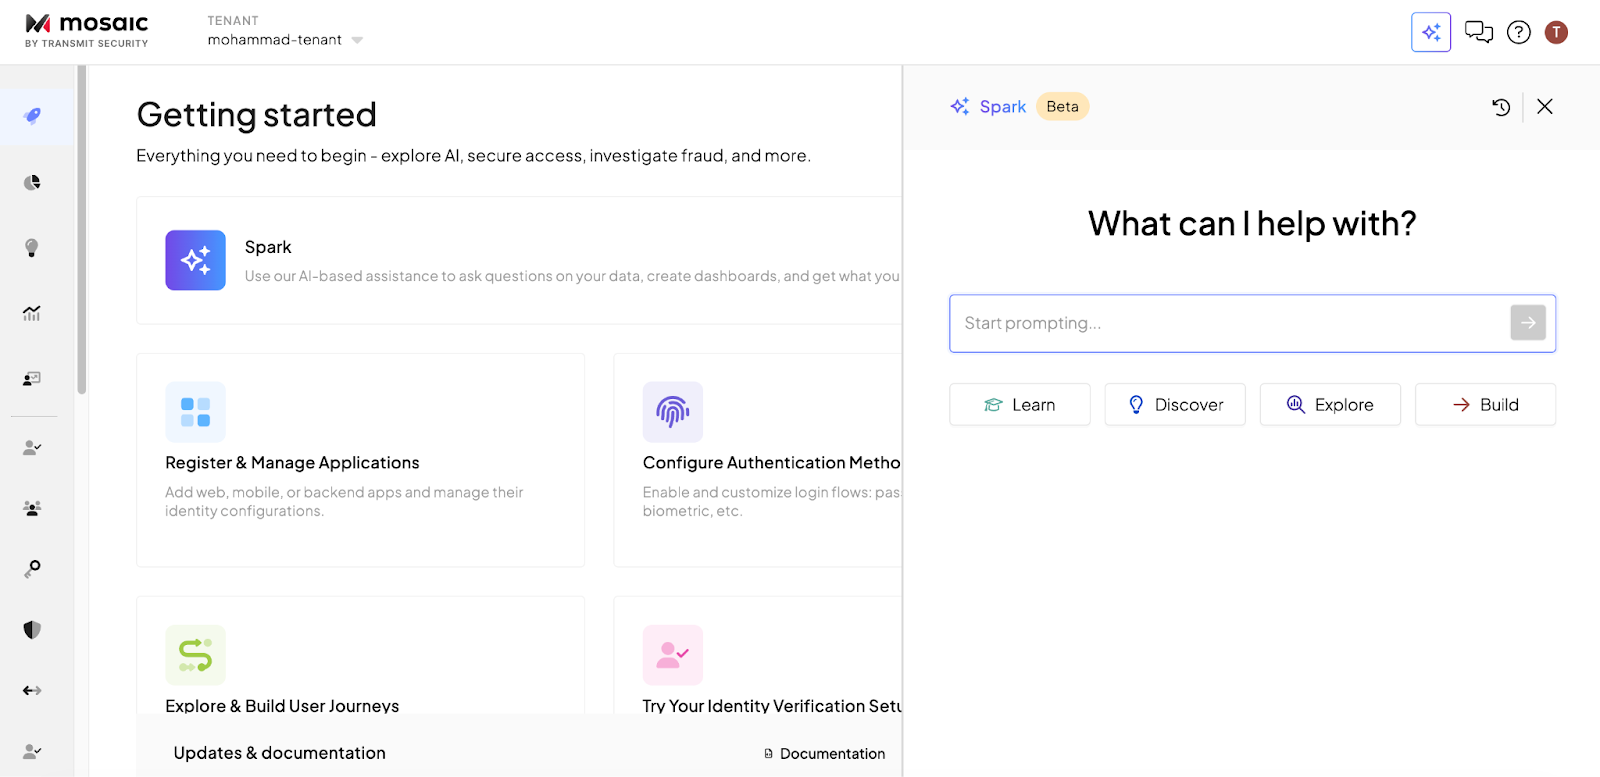The height and width of the screenshot is (777, 1600).
Task: Open the chat feedback icon in header
Action: [x=1478, y=33]
